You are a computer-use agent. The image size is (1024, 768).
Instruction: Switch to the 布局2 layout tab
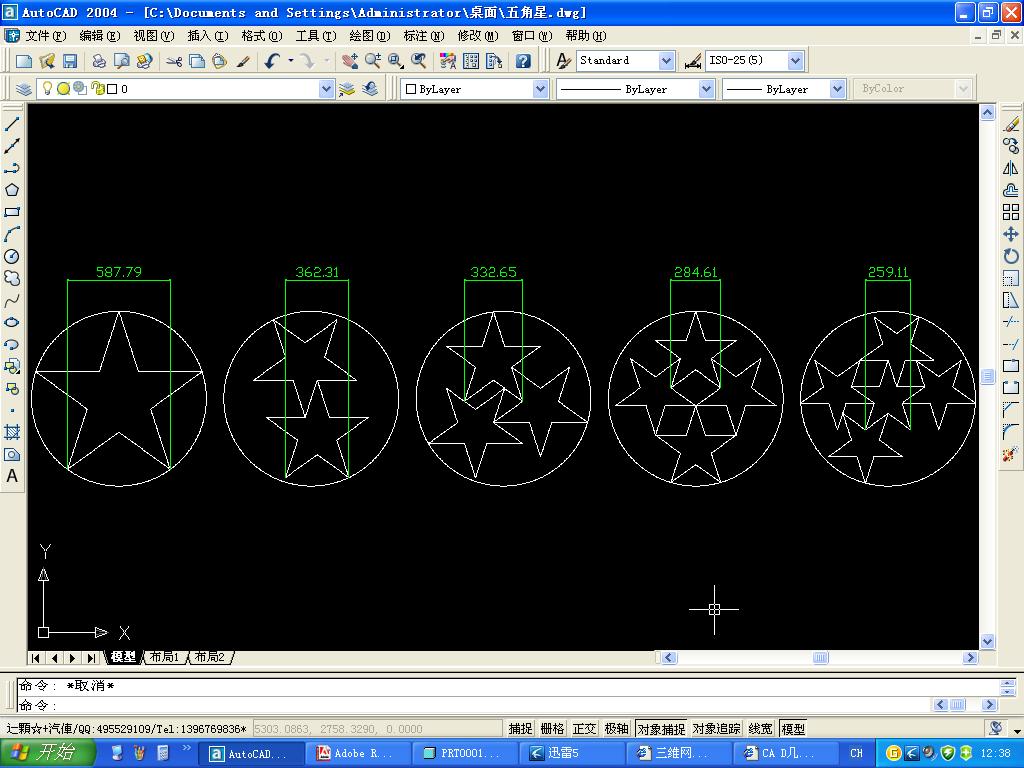[210, 656]
